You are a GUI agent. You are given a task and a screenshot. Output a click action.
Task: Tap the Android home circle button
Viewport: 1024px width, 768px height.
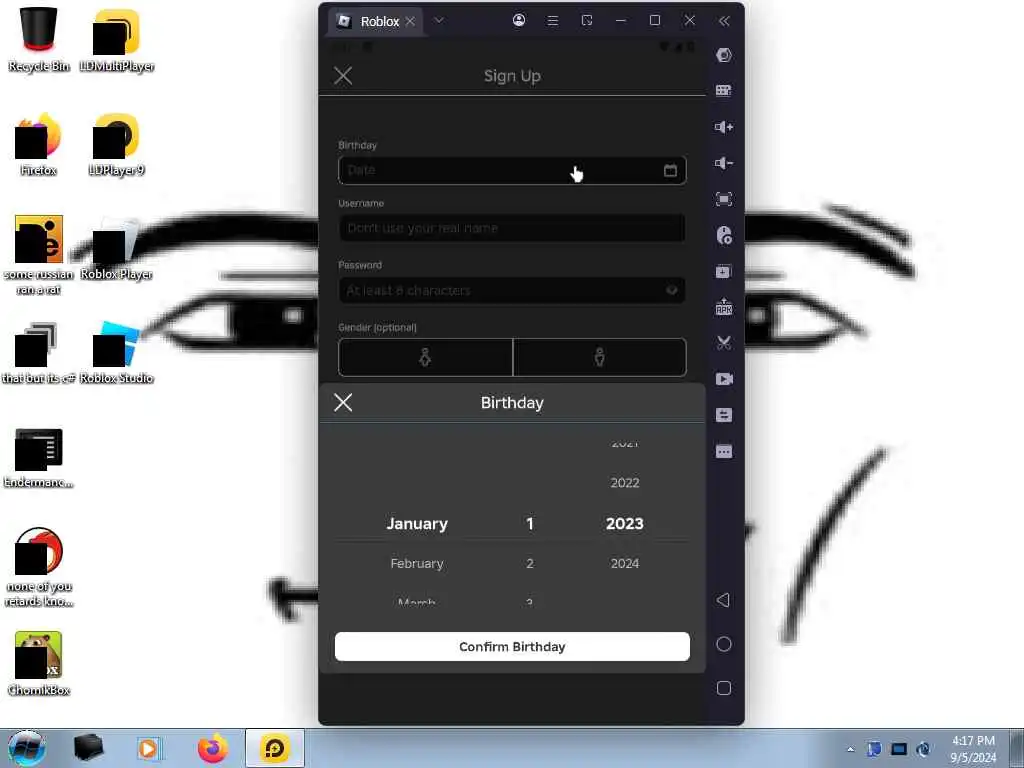(724, 644)
